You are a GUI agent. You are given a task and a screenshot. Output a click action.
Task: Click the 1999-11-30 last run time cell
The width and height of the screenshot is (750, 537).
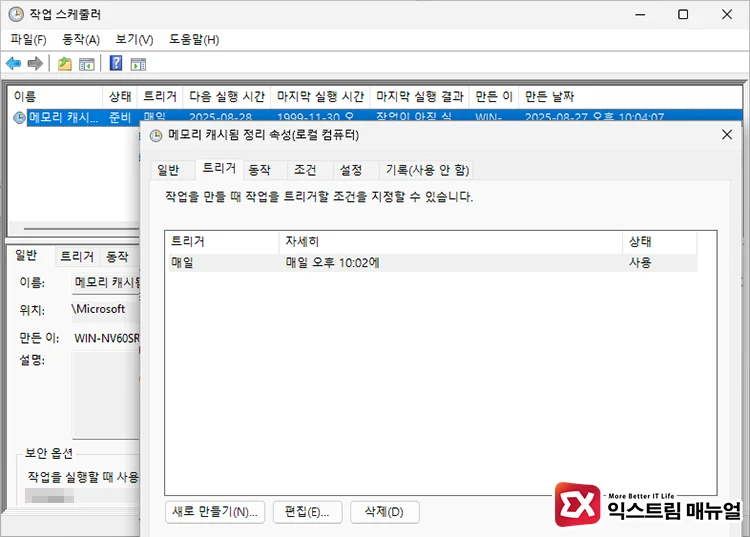(x=315, y=117)
